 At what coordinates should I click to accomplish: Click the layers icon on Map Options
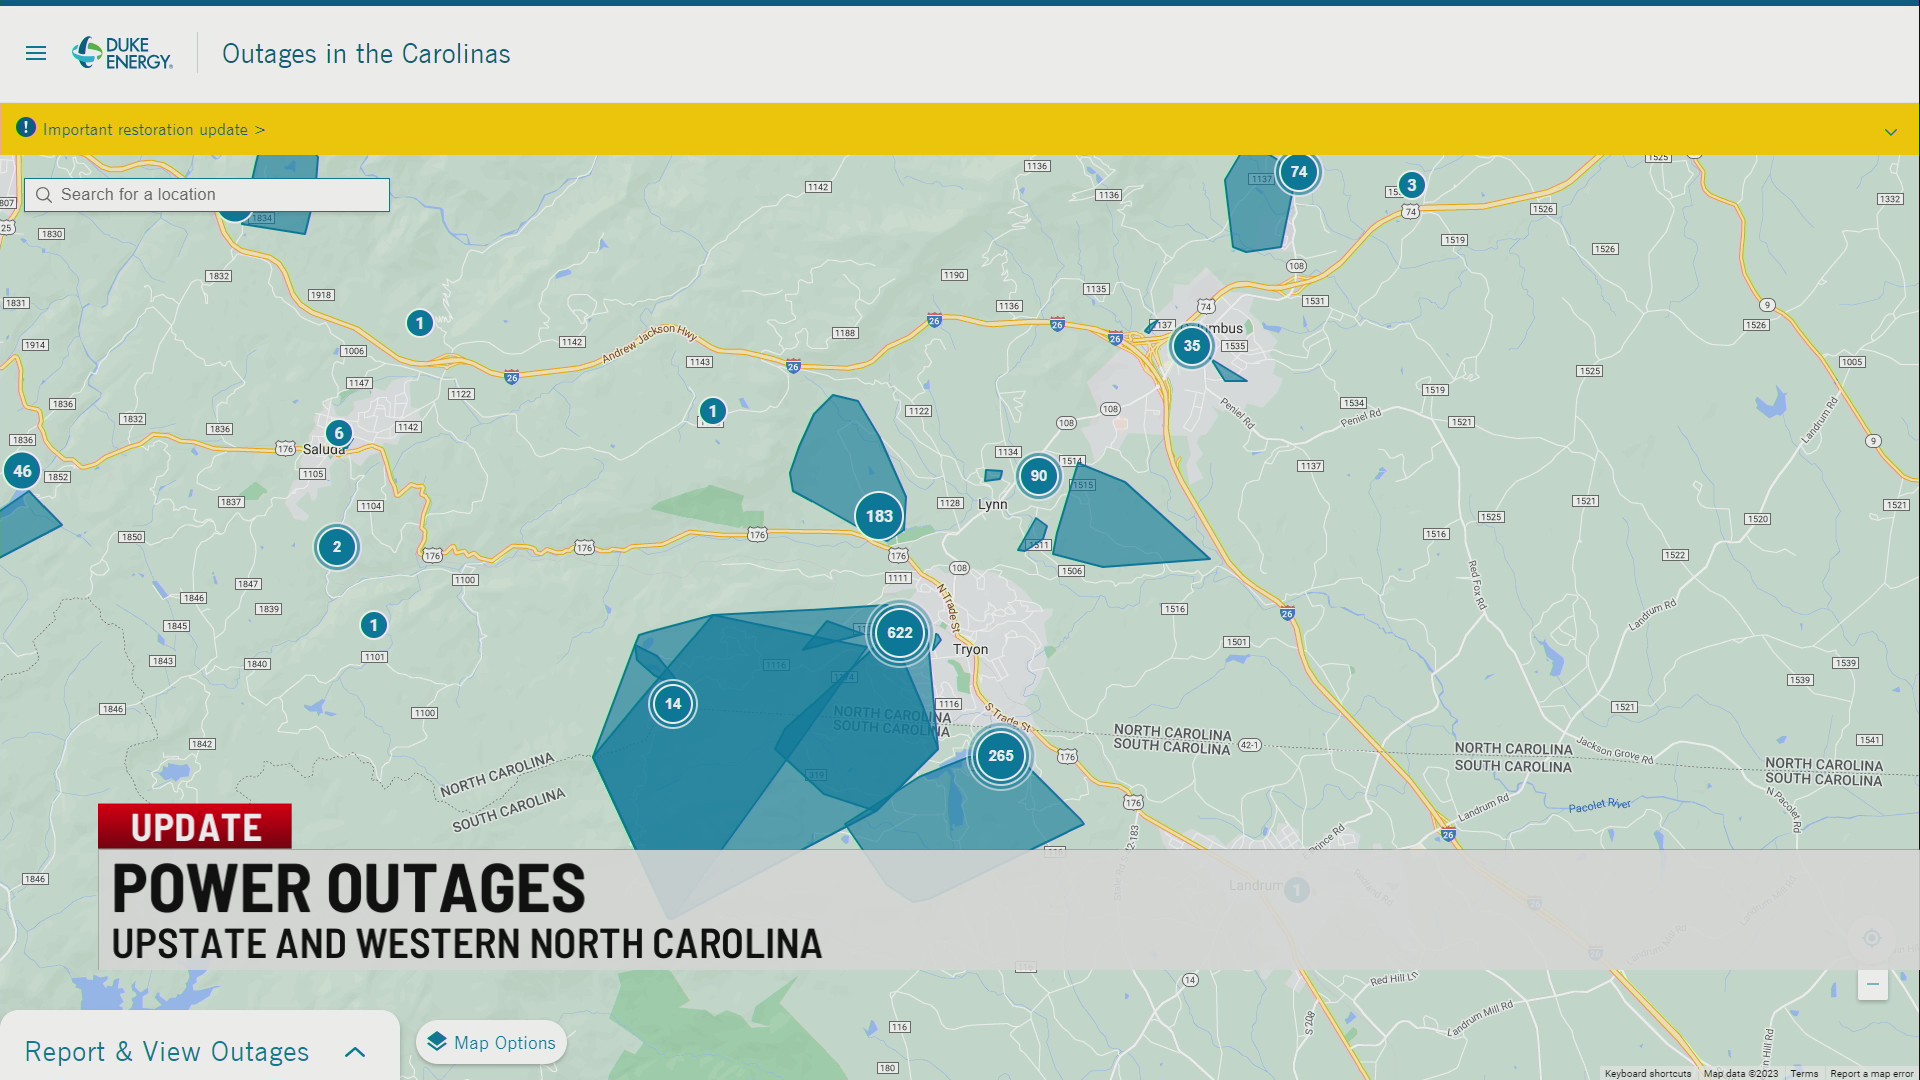[437, 1042]
